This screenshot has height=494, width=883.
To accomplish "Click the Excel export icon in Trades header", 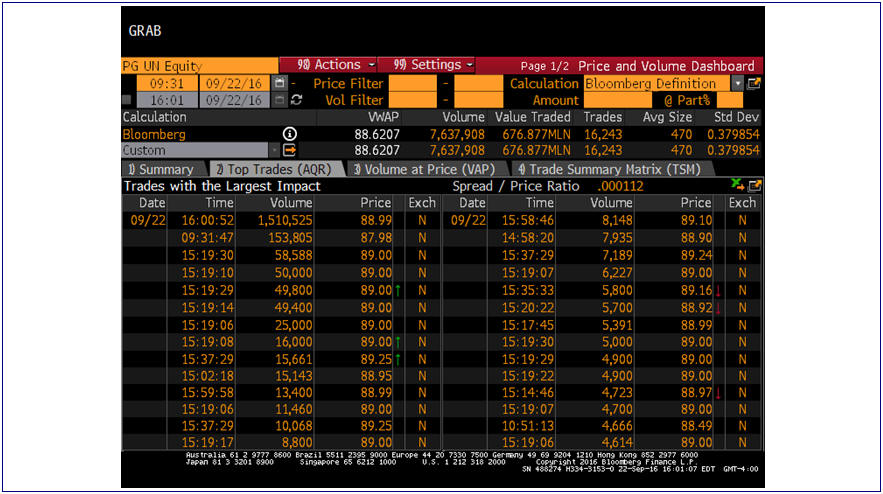I will coord(737,185).
